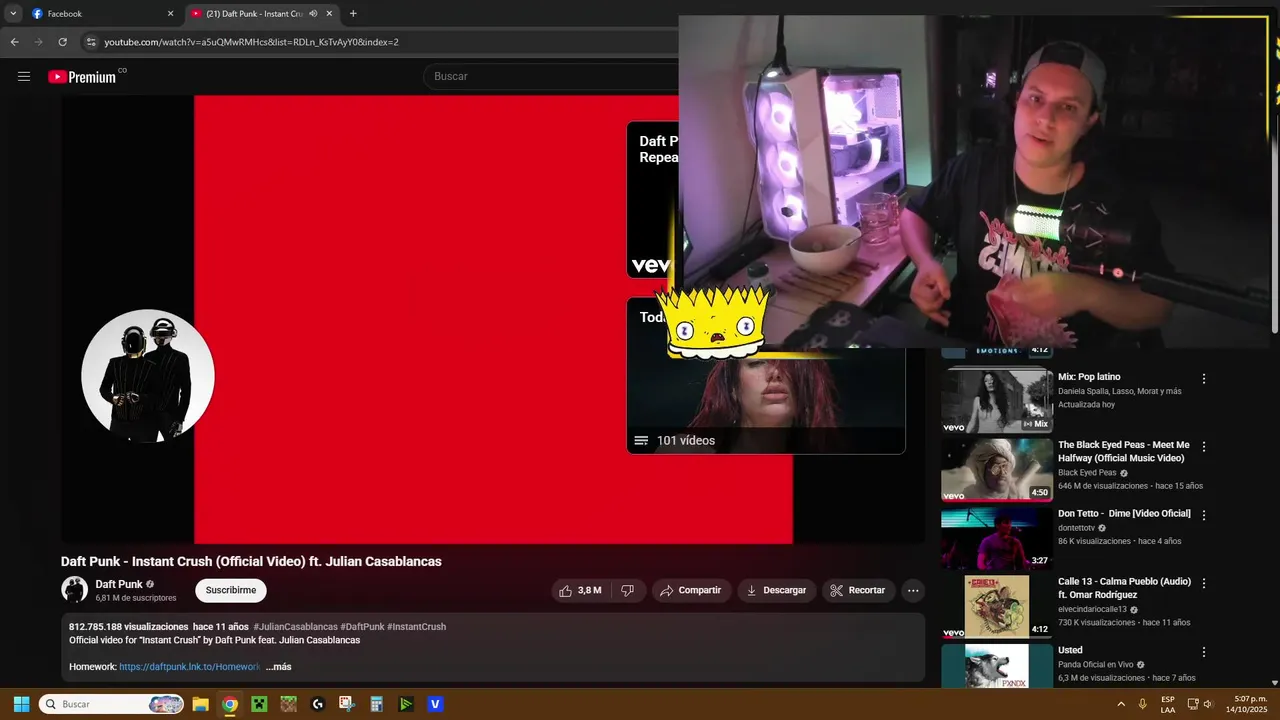
Task: Open options menu for Meet Me Halfway
Action: (x=1204, y=447)
